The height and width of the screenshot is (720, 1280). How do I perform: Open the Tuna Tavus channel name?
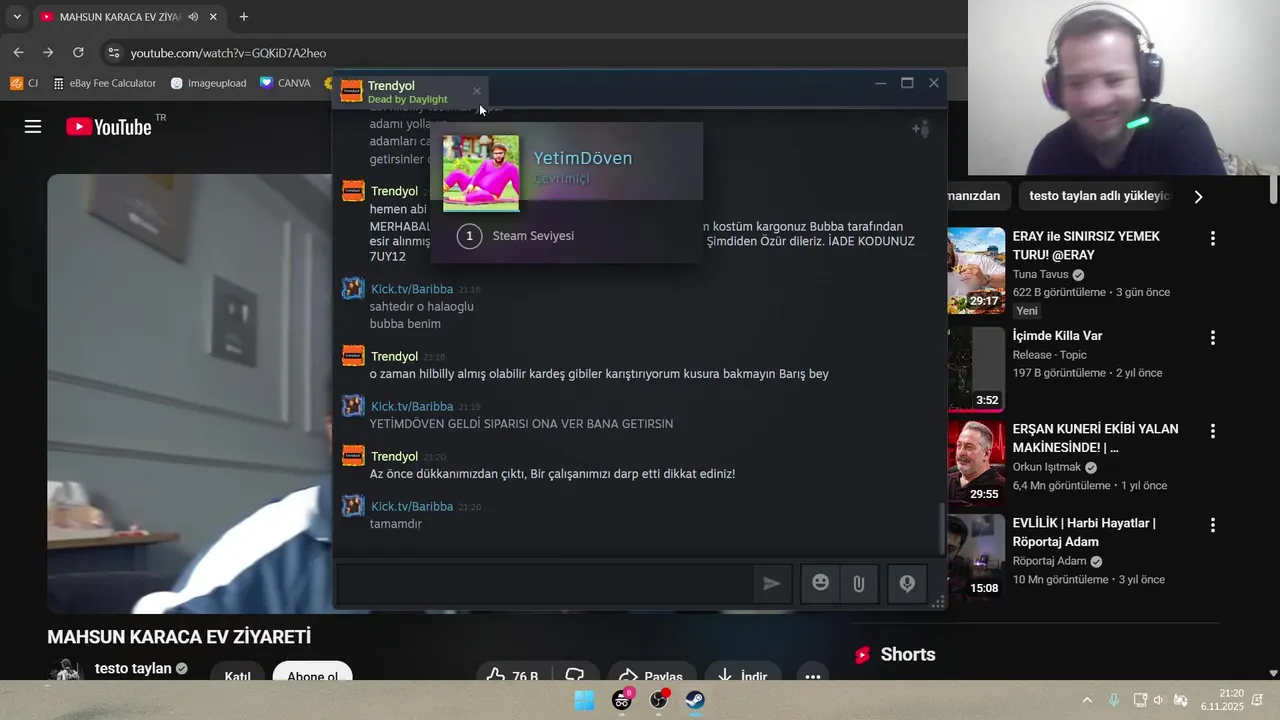1040,274
